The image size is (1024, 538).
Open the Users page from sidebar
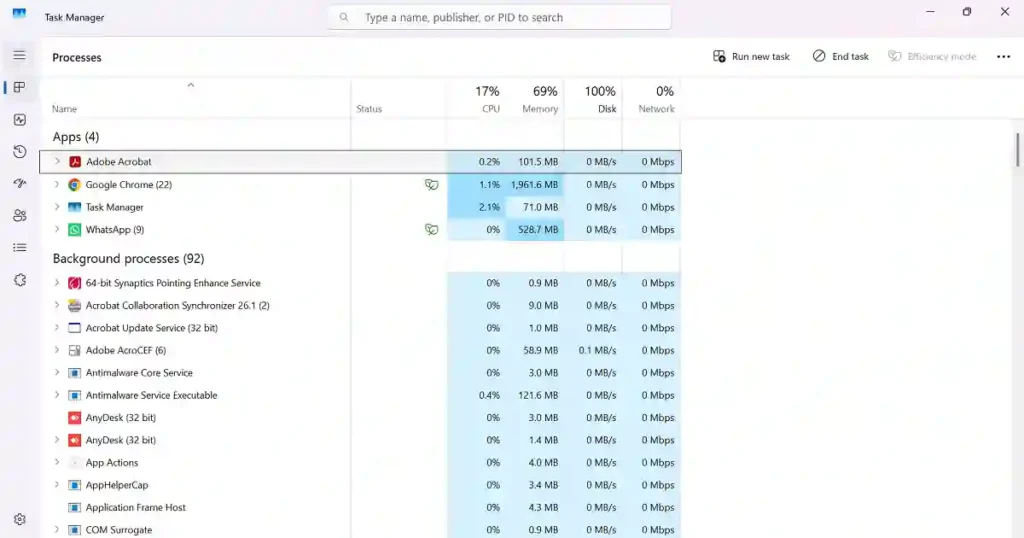(20, 215)
